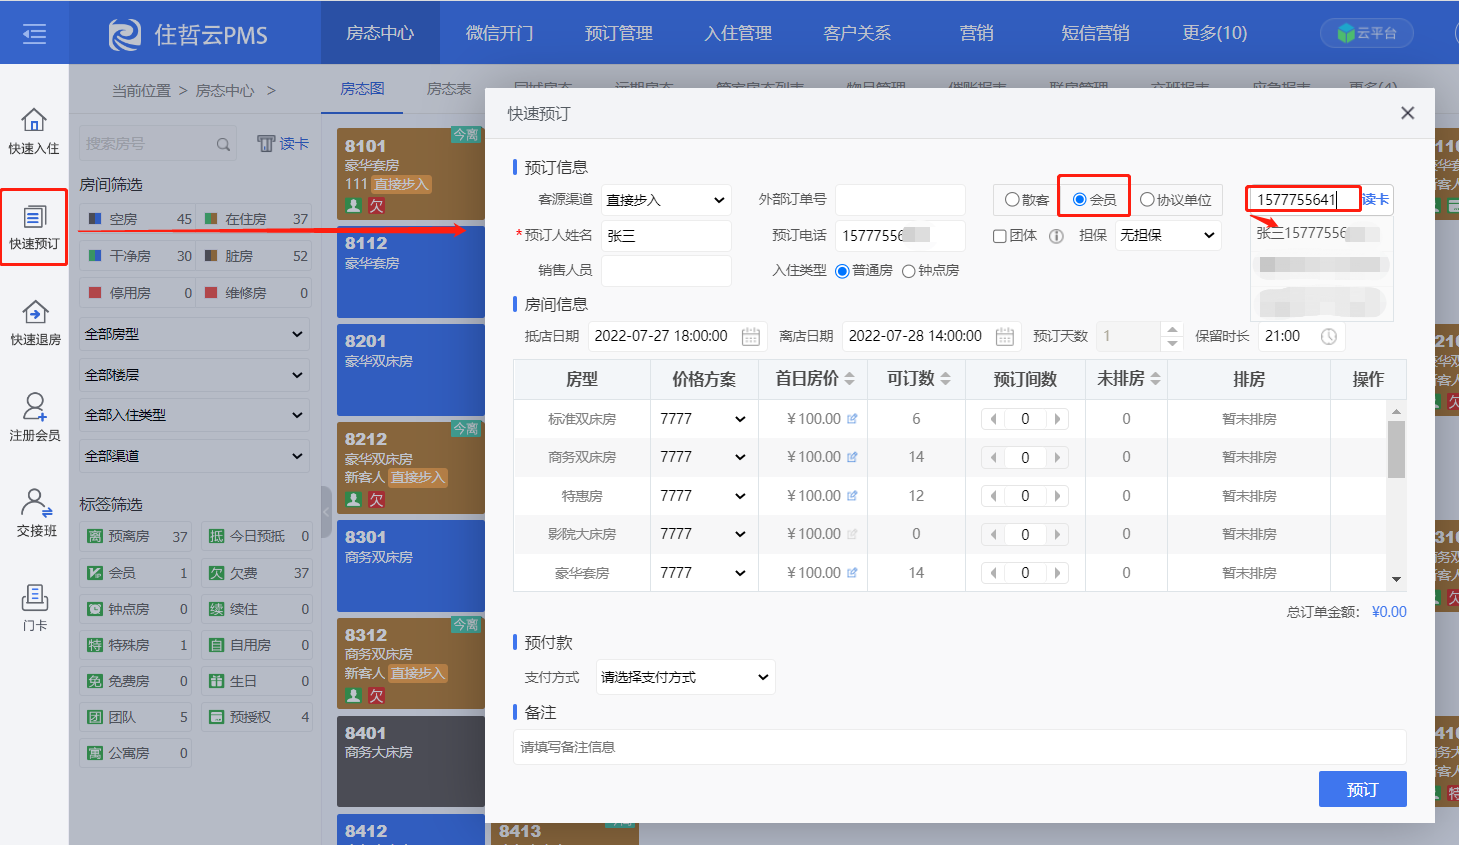Open clock picker for 保留时长
Image resolution: width=1459 pixels, height=845 pixels.
(x=1329, y=337)
